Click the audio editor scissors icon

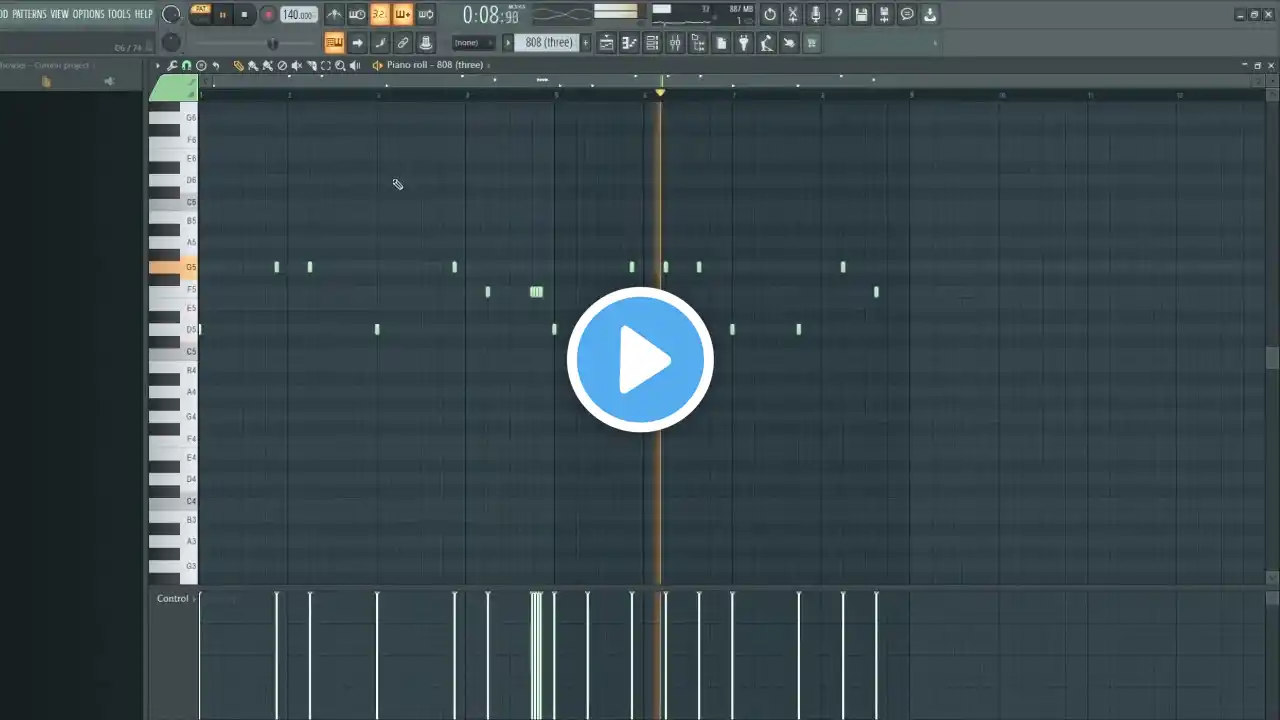click(x=793, y=15)
